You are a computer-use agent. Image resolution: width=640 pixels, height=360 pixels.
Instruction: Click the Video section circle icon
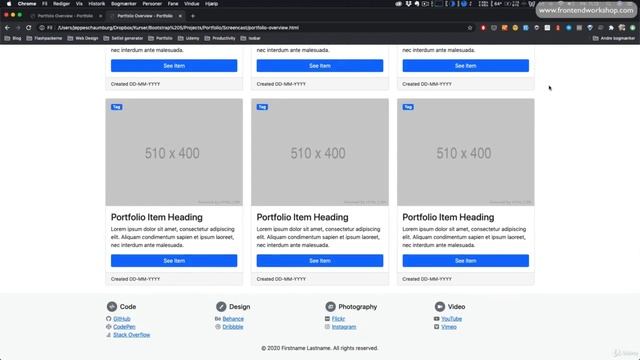[x=440, y=307]
